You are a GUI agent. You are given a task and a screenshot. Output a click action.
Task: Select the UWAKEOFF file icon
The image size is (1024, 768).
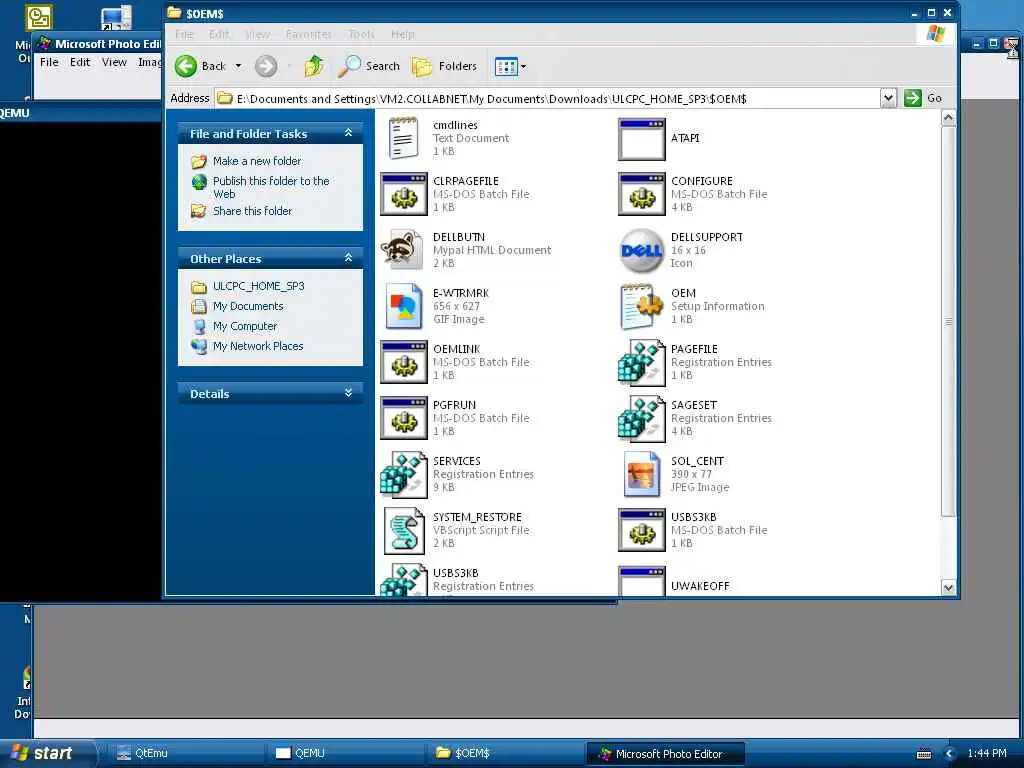[x=641, y=581]
